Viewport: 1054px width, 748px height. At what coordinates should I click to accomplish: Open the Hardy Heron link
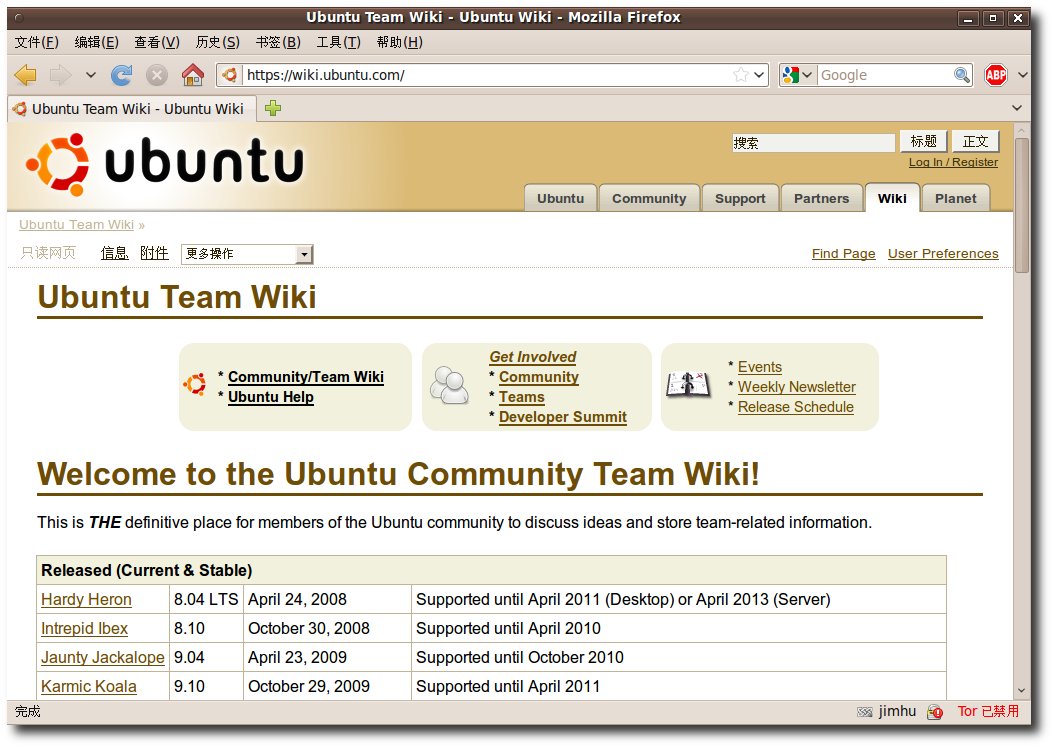86,599
